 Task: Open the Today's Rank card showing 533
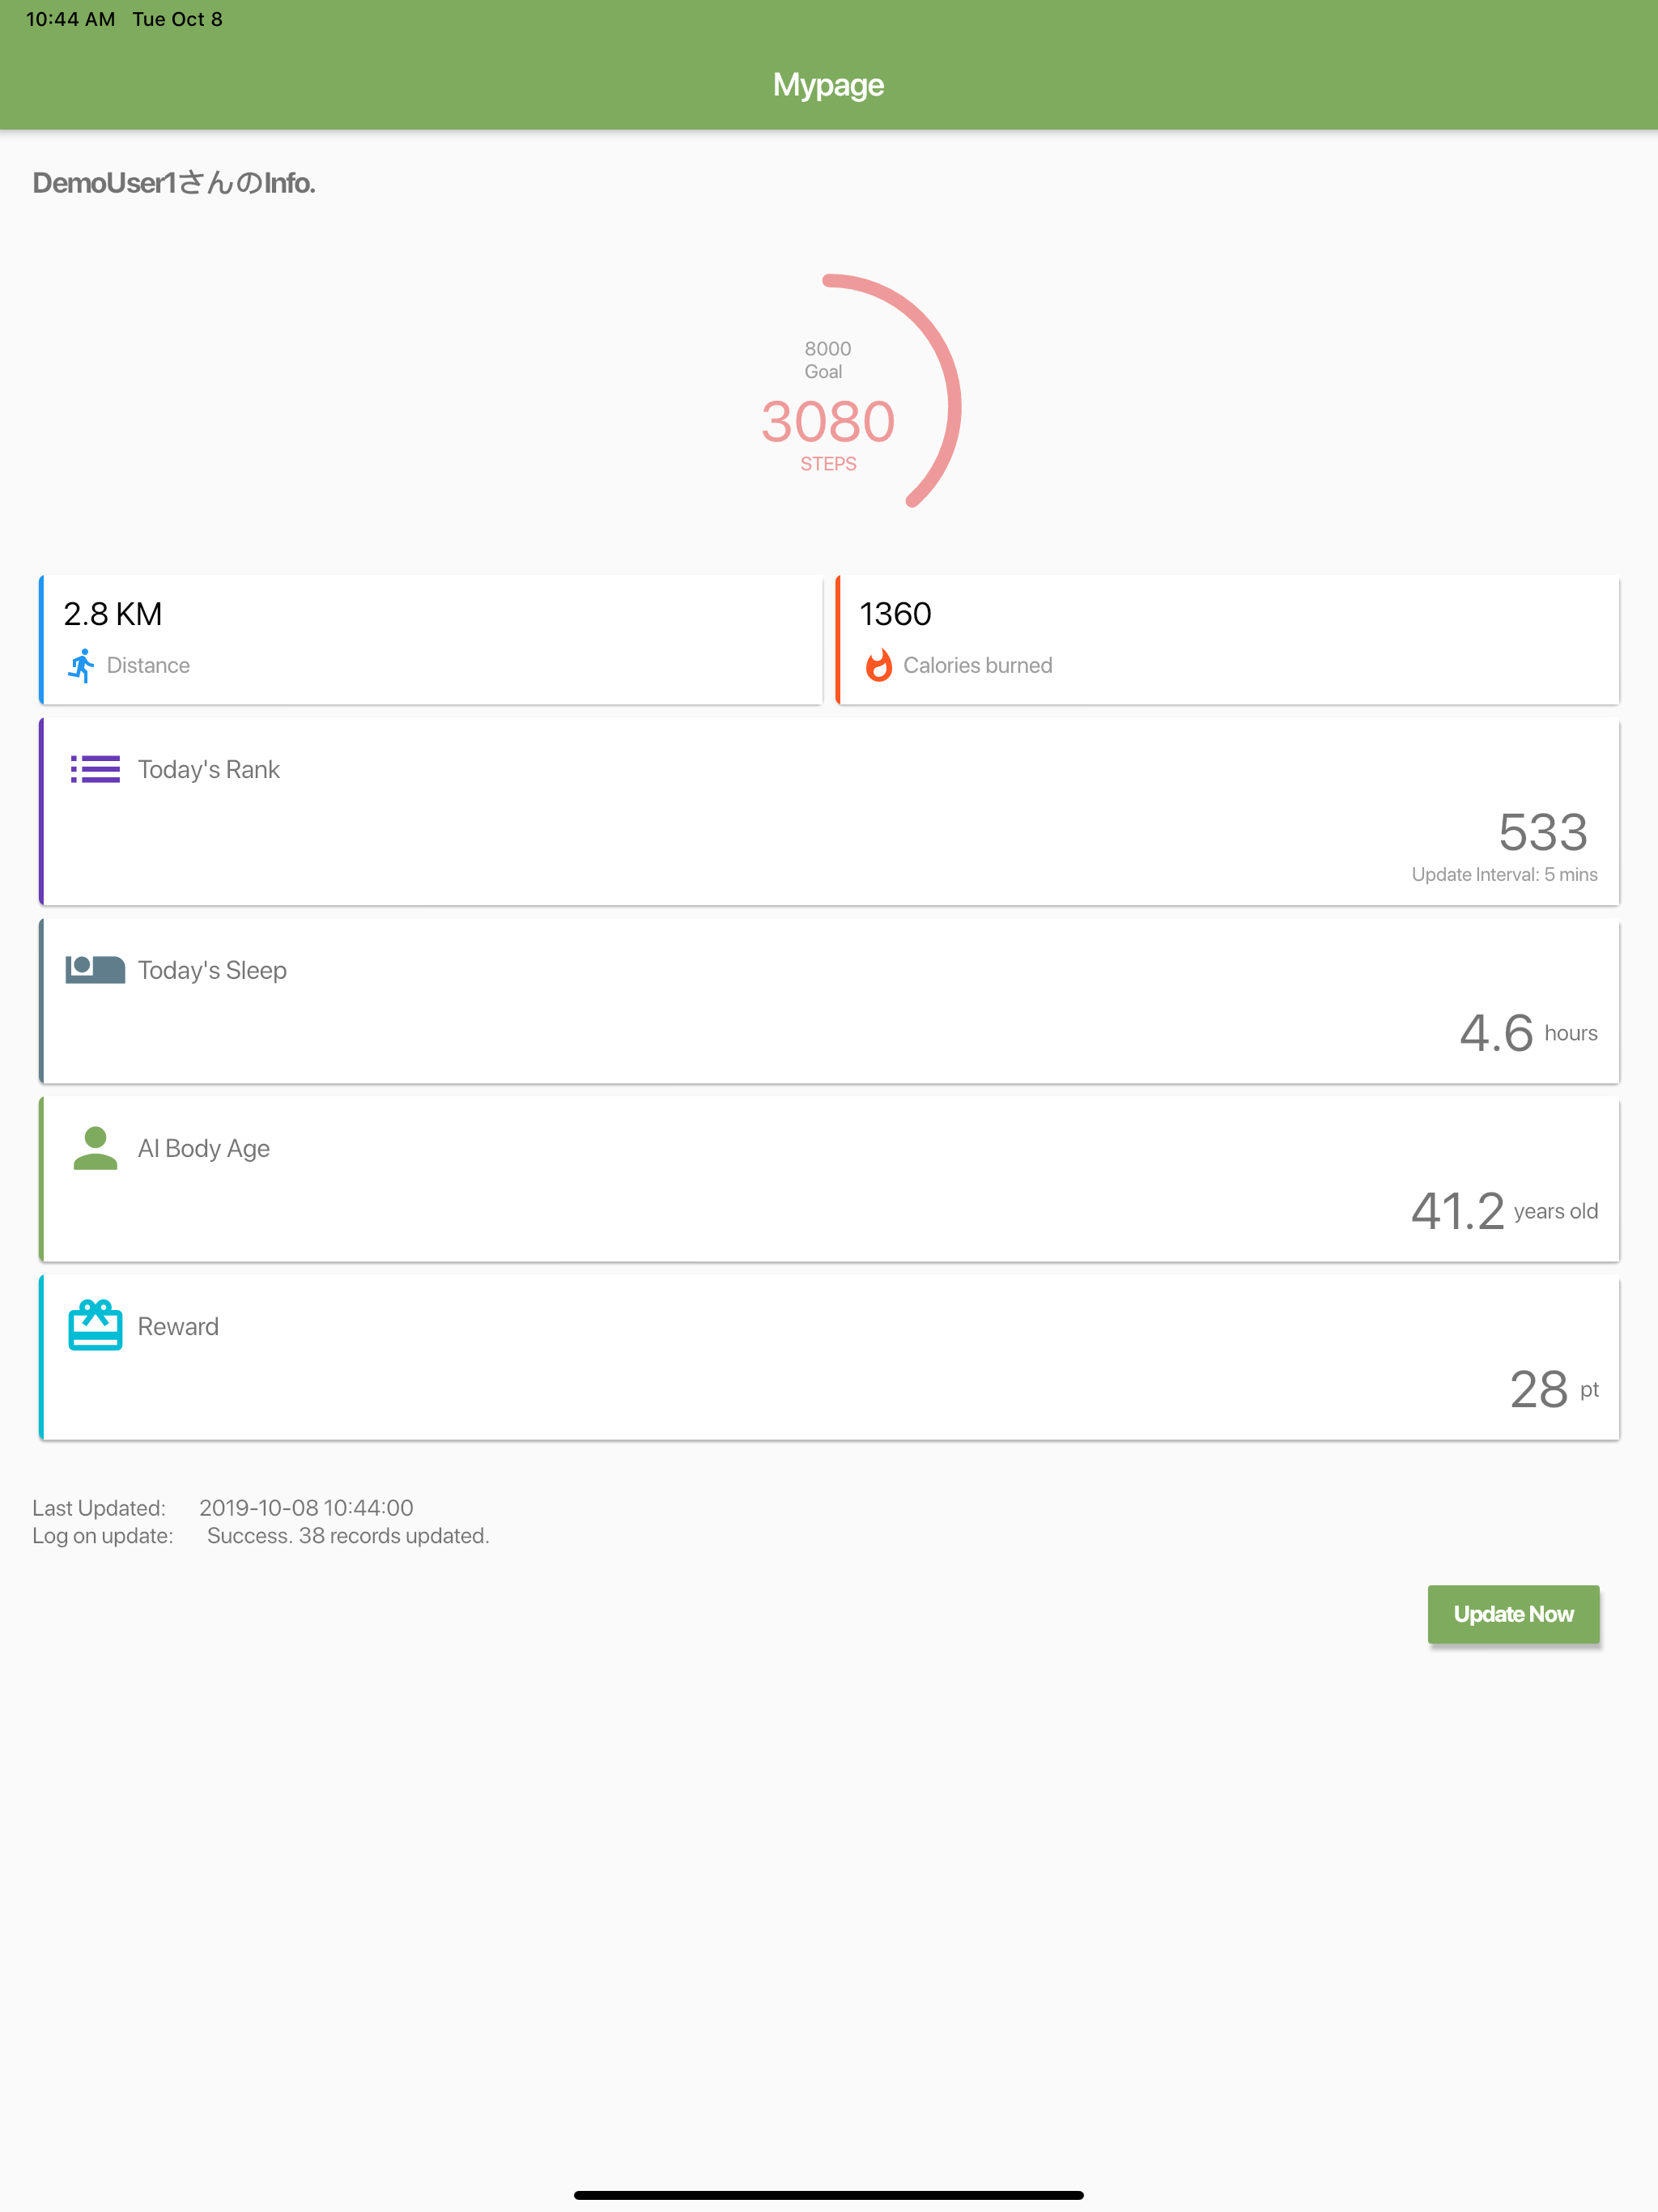(x=829, y=812)
